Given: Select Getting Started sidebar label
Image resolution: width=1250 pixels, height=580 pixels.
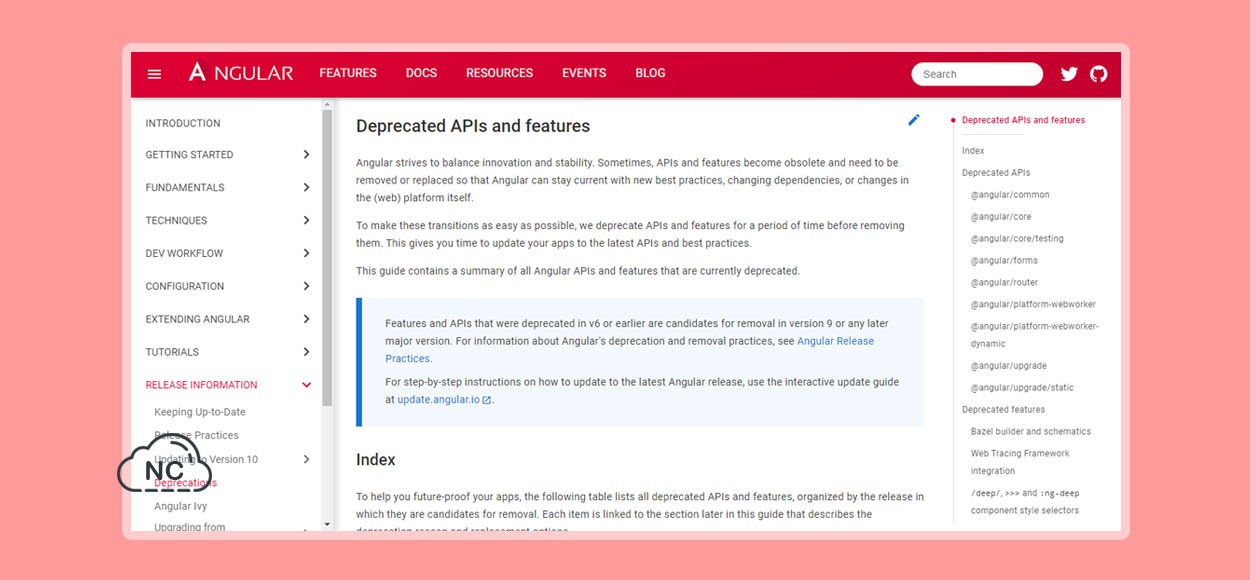Looking at the screenshot, I should click(x=189, y=155).
